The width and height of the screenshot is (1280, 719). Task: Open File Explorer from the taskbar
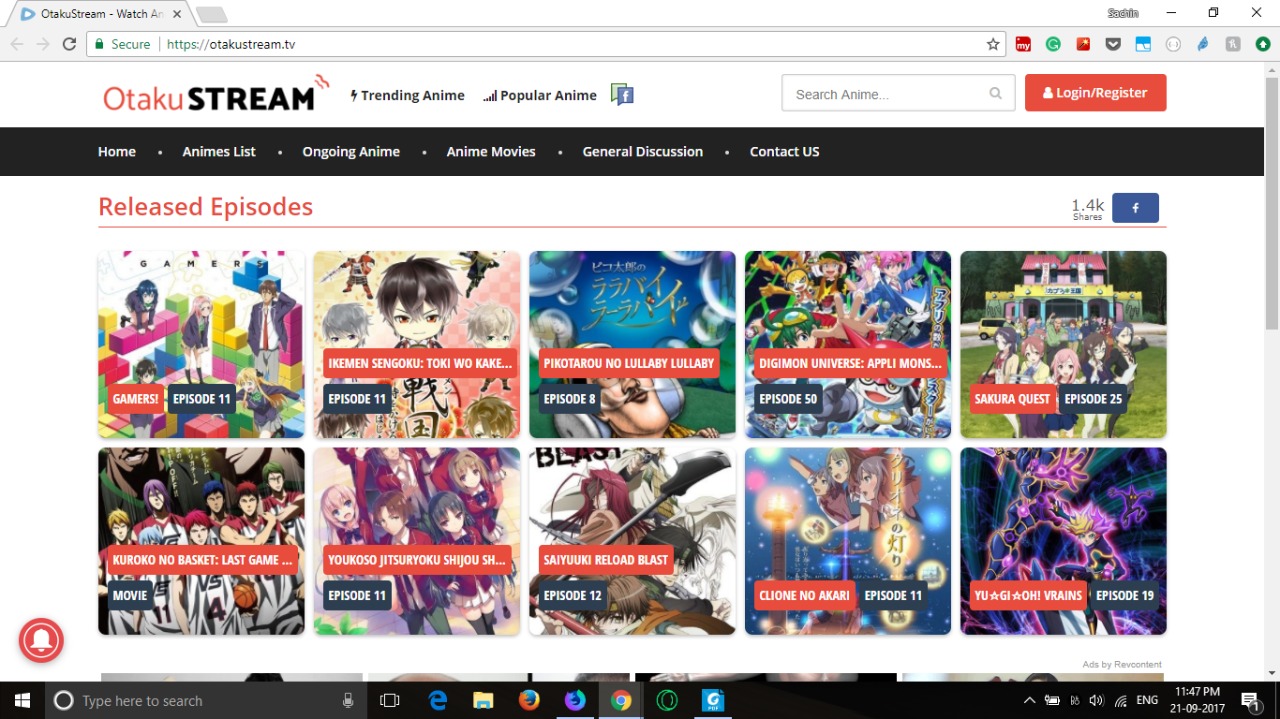[x=483, y=700]
